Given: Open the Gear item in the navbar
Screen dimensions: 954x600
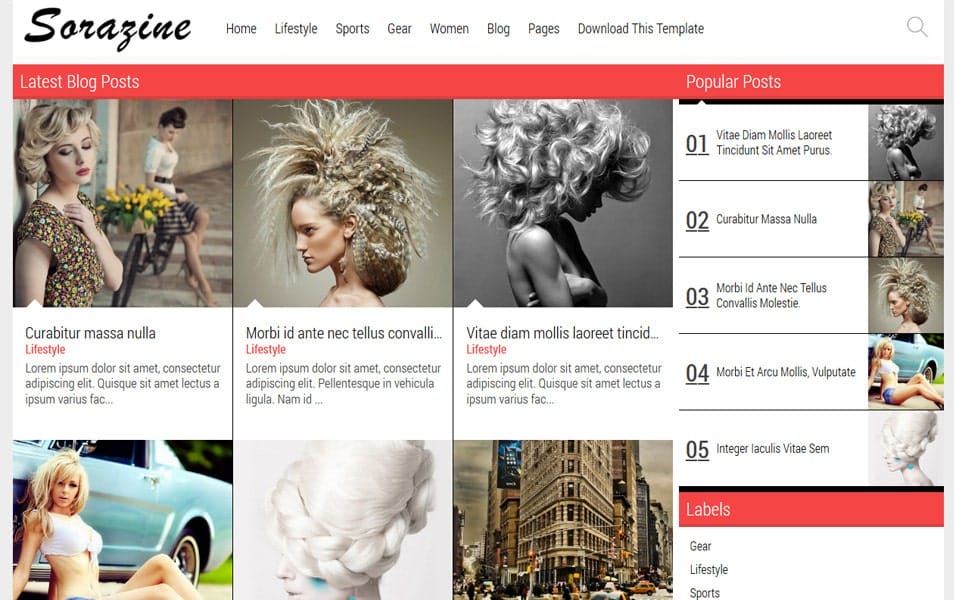Looking at the screenshot, I should pyautogui.click(x=399, y=29).
